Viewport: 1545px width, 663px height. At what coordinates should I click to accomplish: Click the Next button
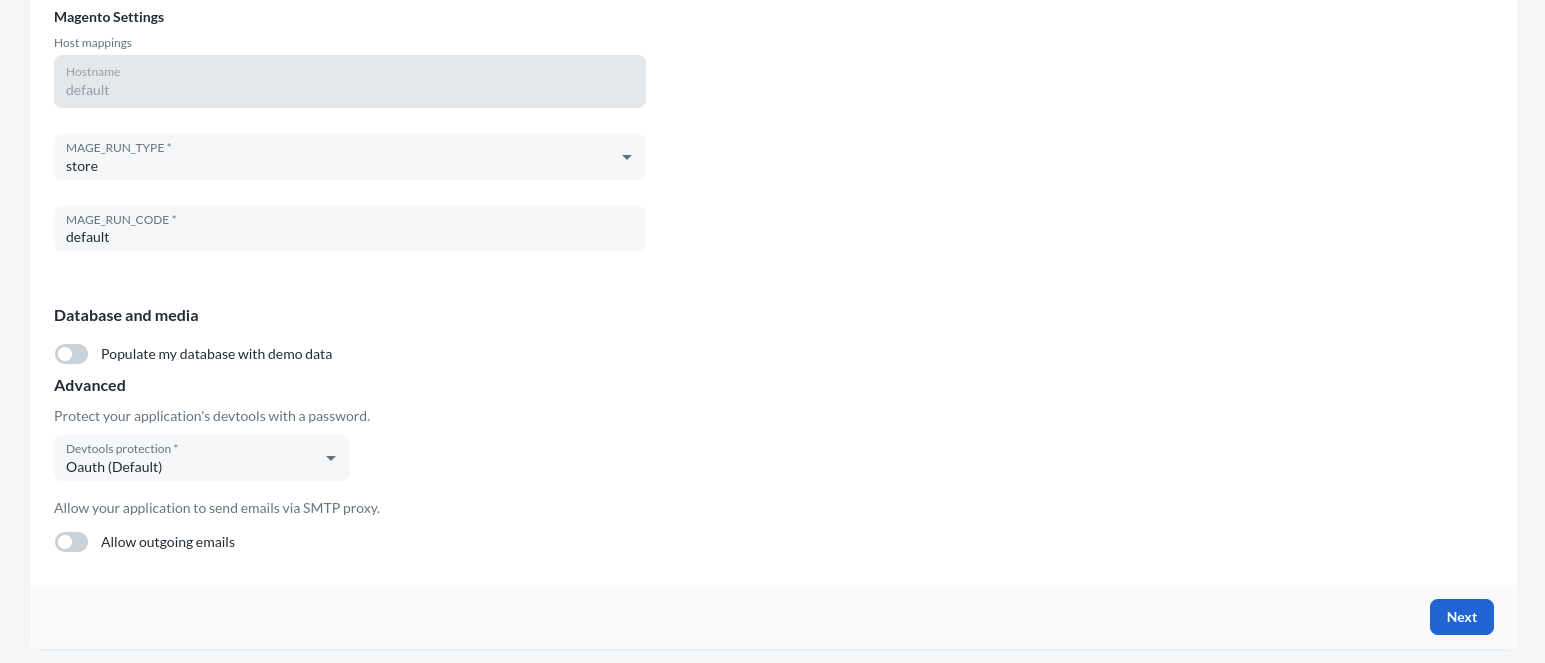coord(1461,617)
